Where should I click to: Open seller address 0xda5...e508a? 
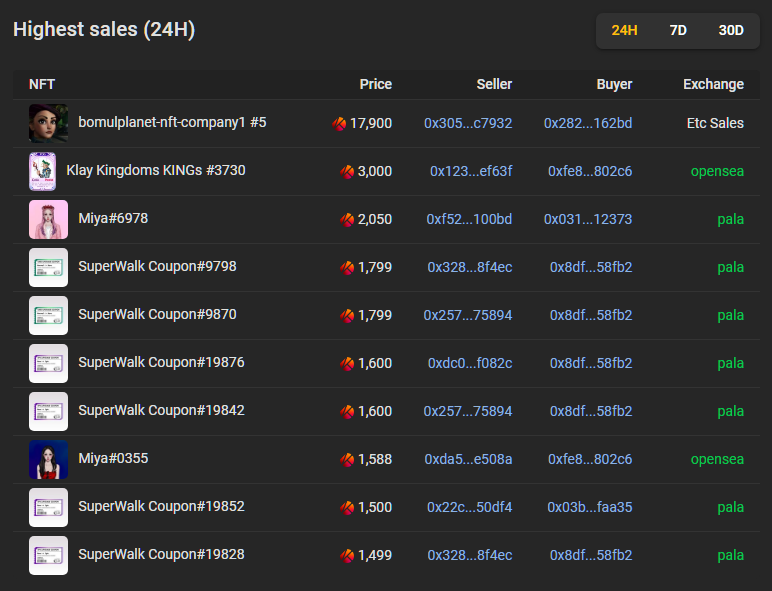point(468,460)
